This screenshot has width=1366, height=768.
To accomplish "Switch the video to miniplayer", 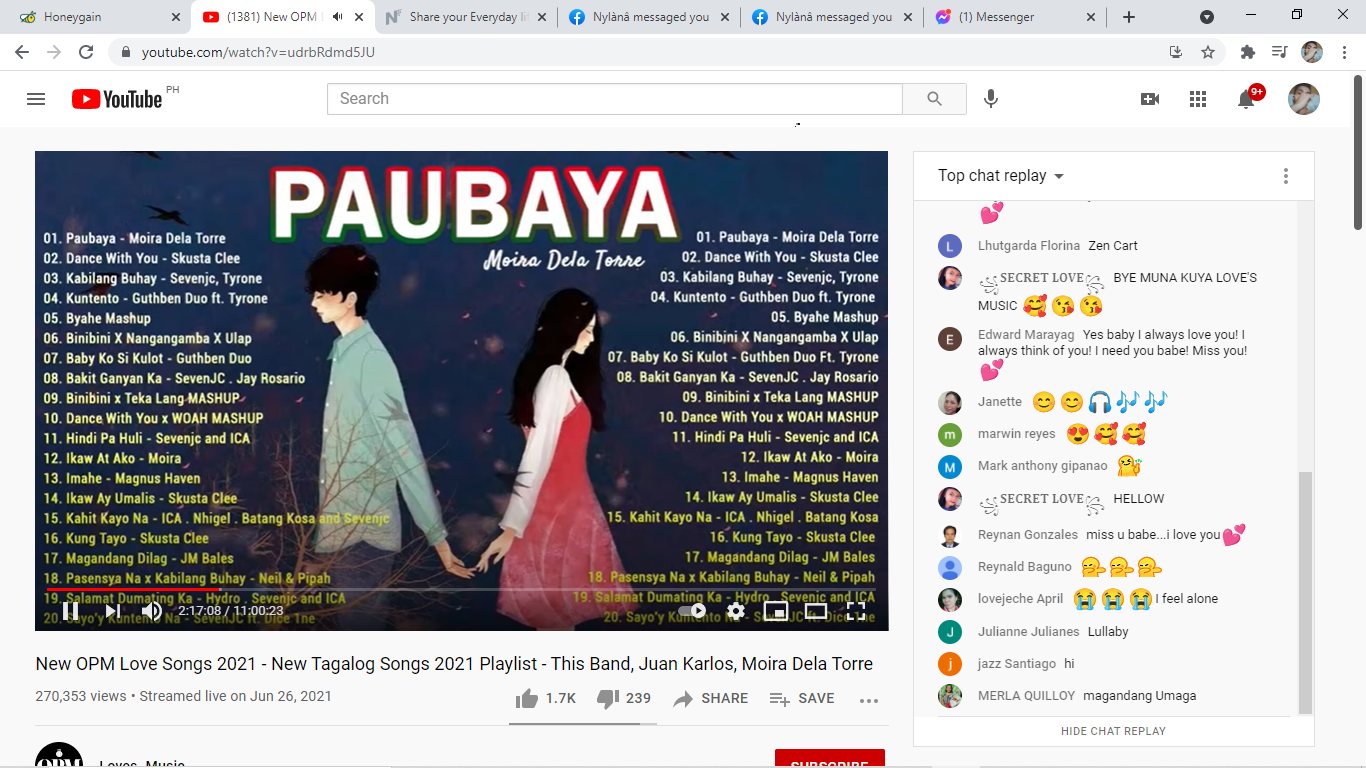I will (x=776, y=611).
